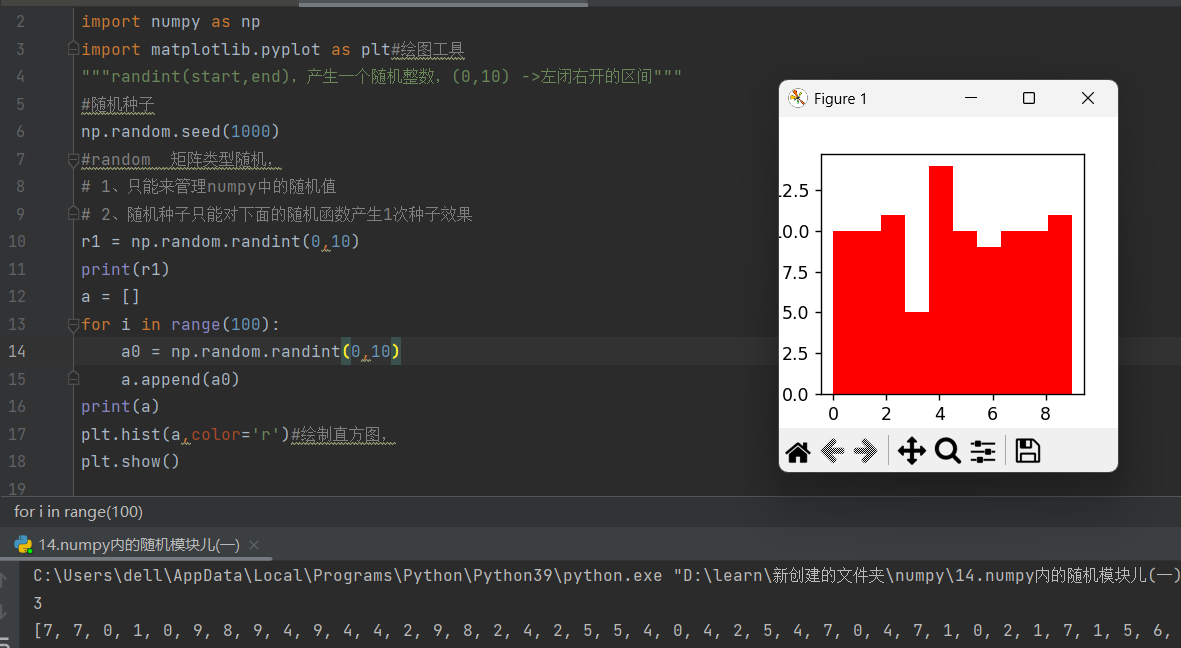Click the r1 = np.random.randint line
The width and height of the screenshot is (1181, 648).
[221, 242]
